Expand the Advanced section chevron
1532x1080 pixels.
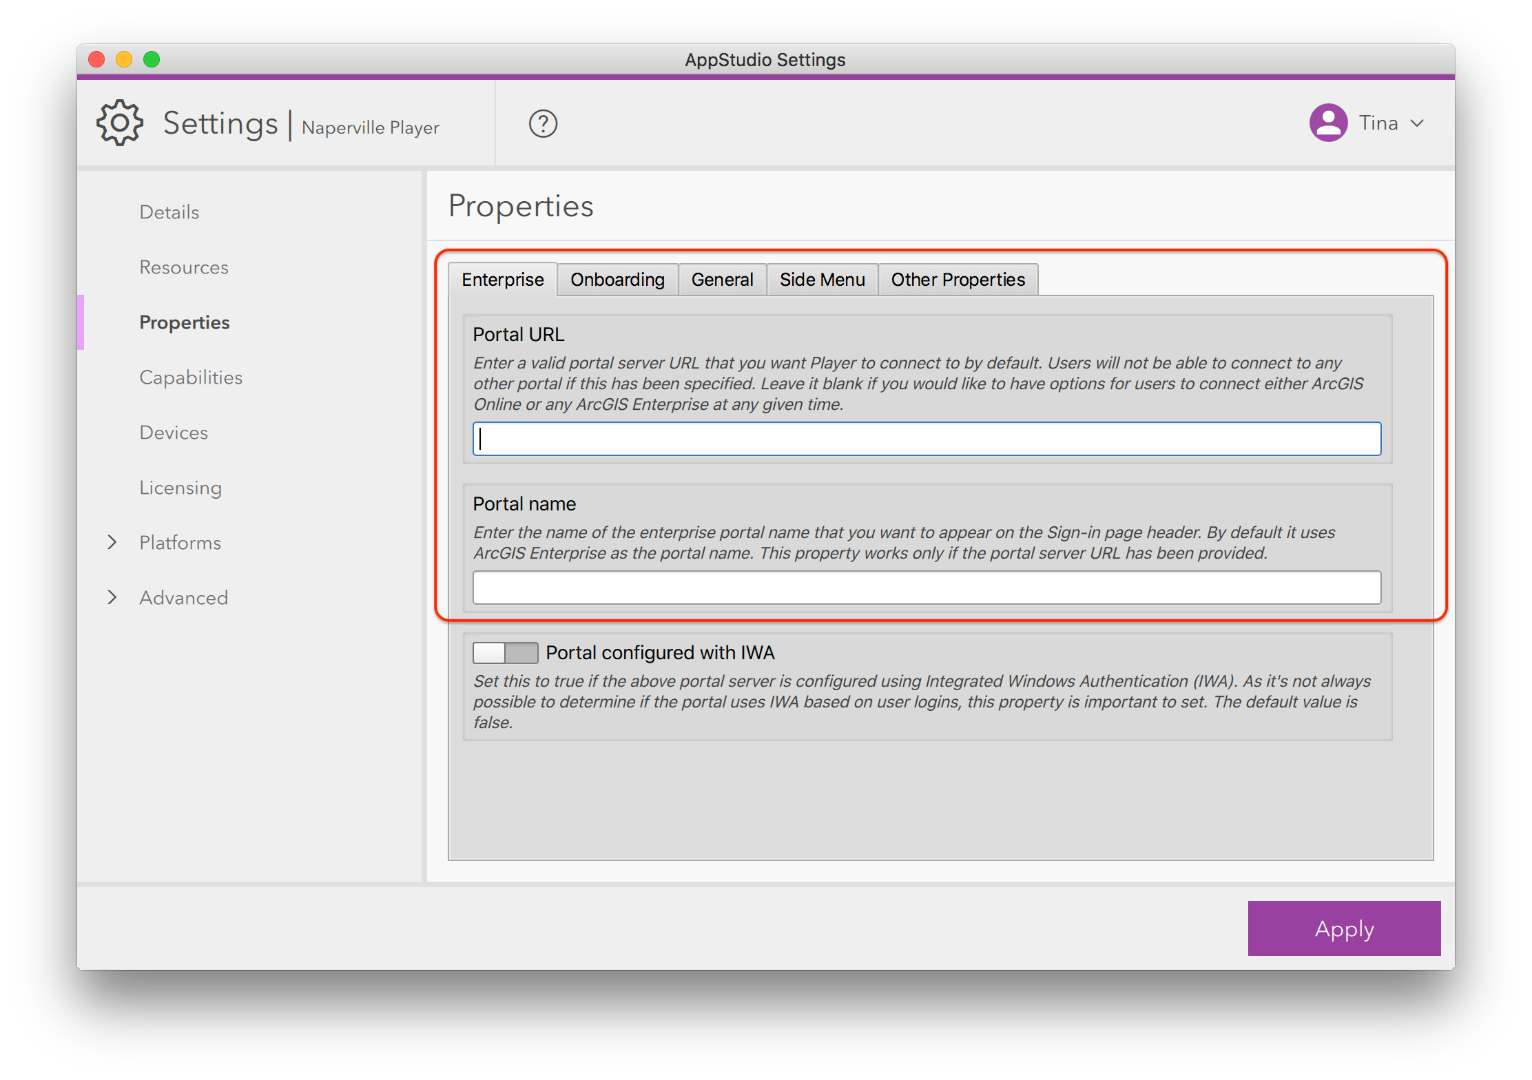[x=112, y=597]
